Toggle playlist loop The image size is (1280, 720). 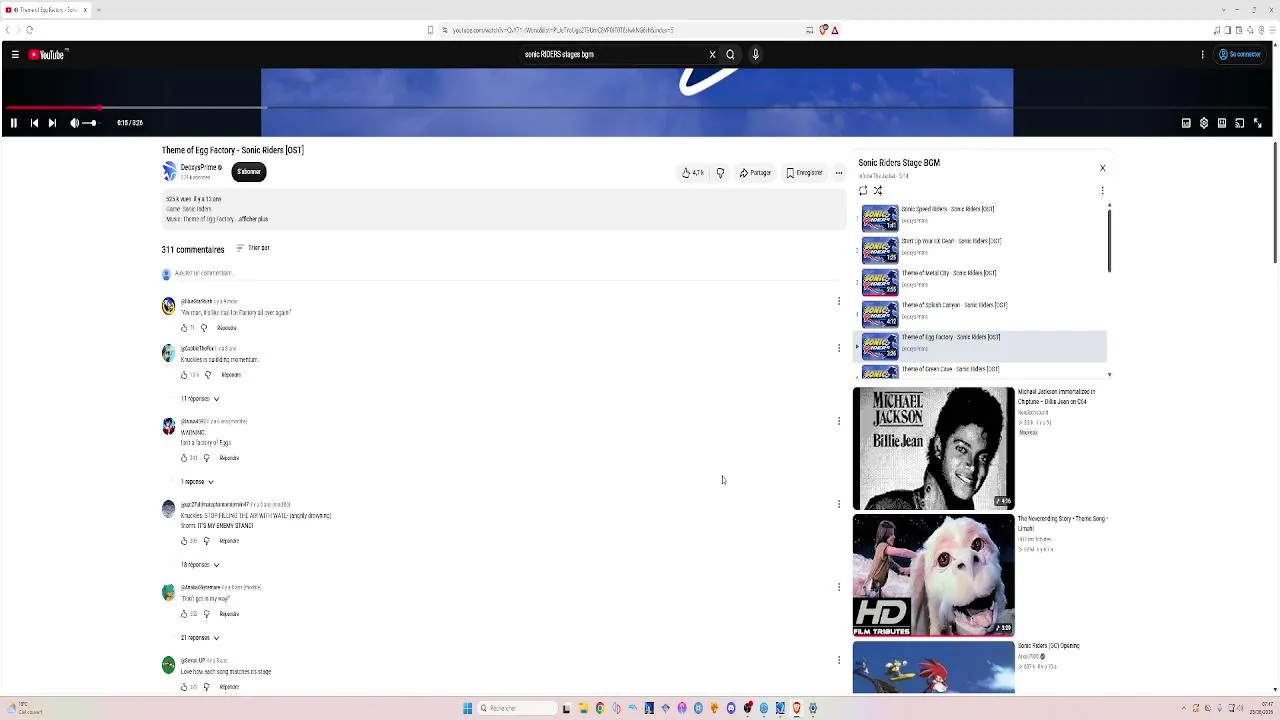pyautogui.click(x=863, y=191)
